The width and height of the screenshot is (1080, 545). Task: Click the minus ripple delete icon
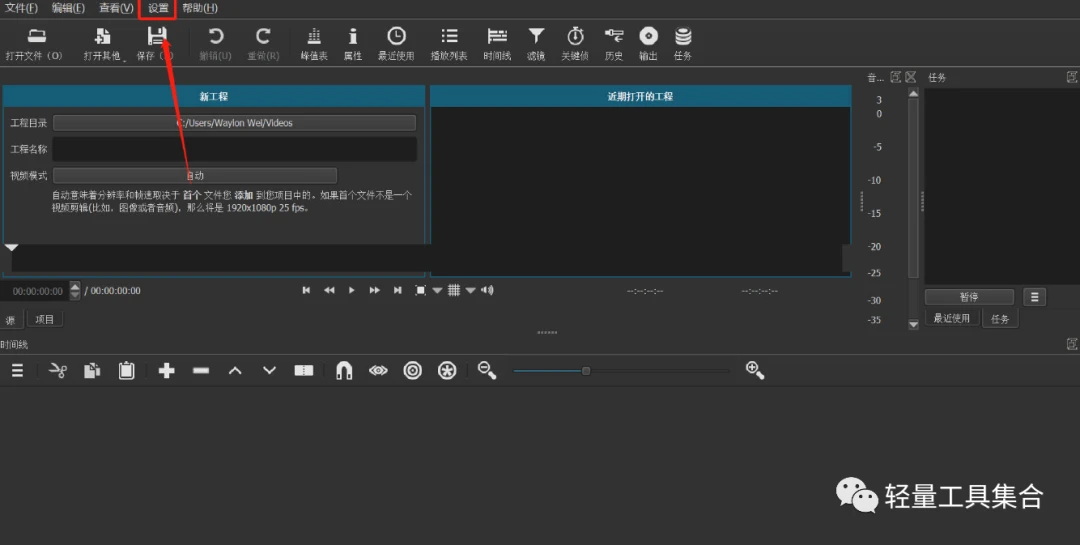tap(201, 371)
